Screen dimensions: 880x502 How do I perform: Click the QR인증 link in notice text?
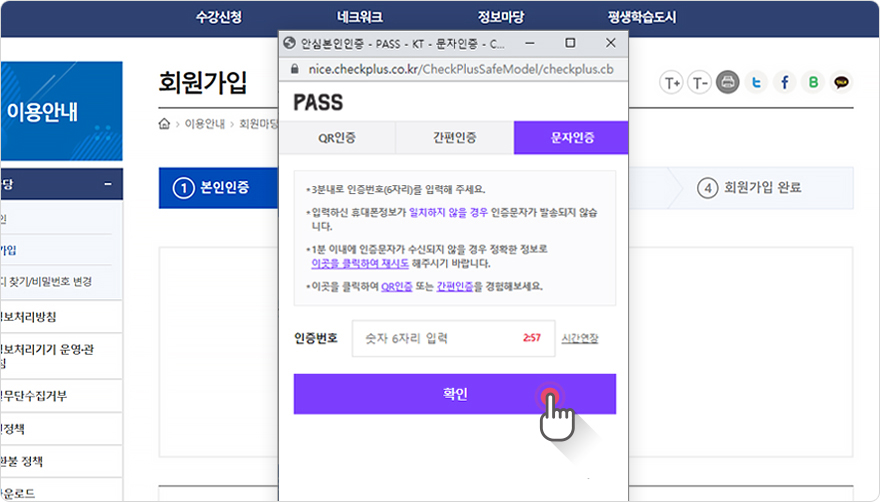397,286
